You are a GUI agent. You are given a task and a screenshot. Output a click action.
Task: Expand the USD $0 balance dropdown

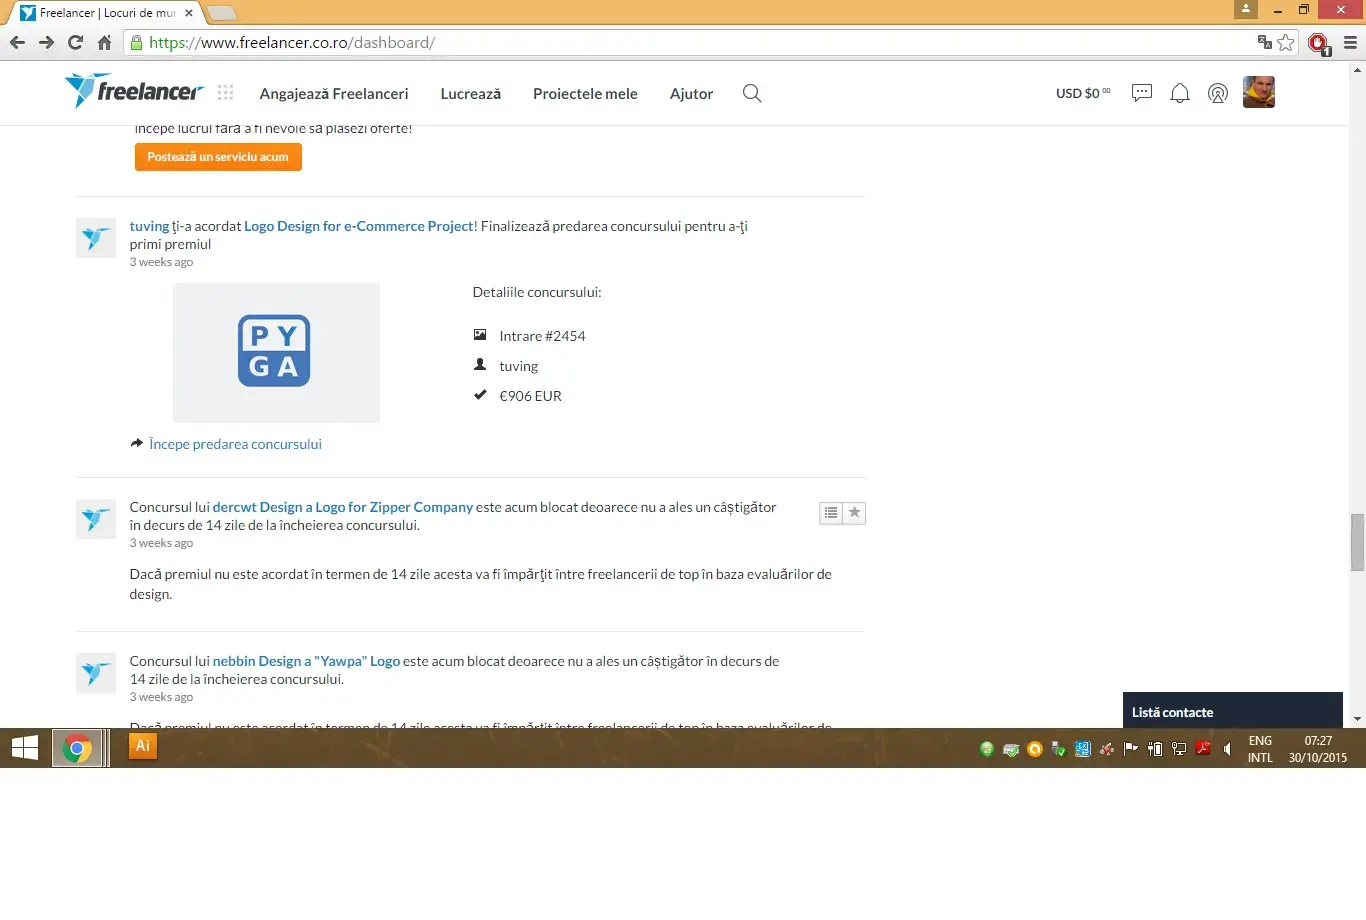point(1083,93)
